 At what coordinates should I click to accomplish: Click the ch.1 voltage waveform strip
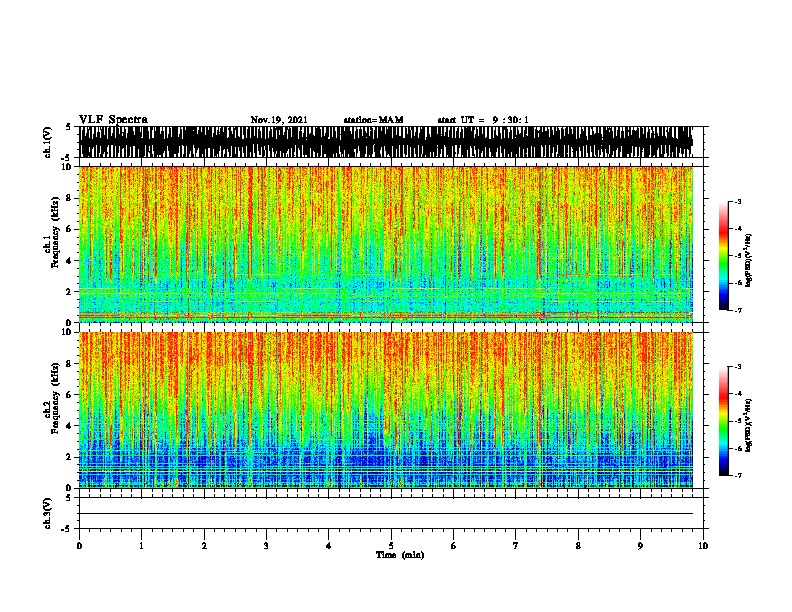(386, 142)
